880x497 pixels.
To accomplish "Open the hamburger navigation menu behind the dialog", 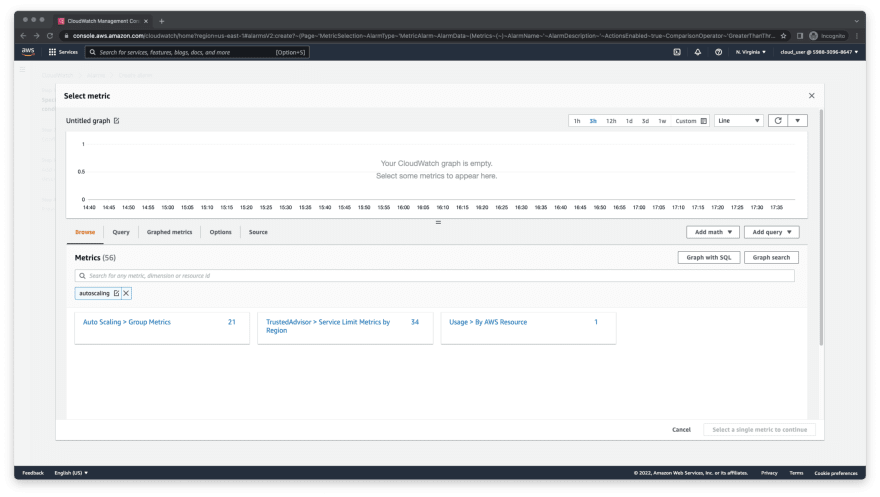I will (x=22, y=70).
